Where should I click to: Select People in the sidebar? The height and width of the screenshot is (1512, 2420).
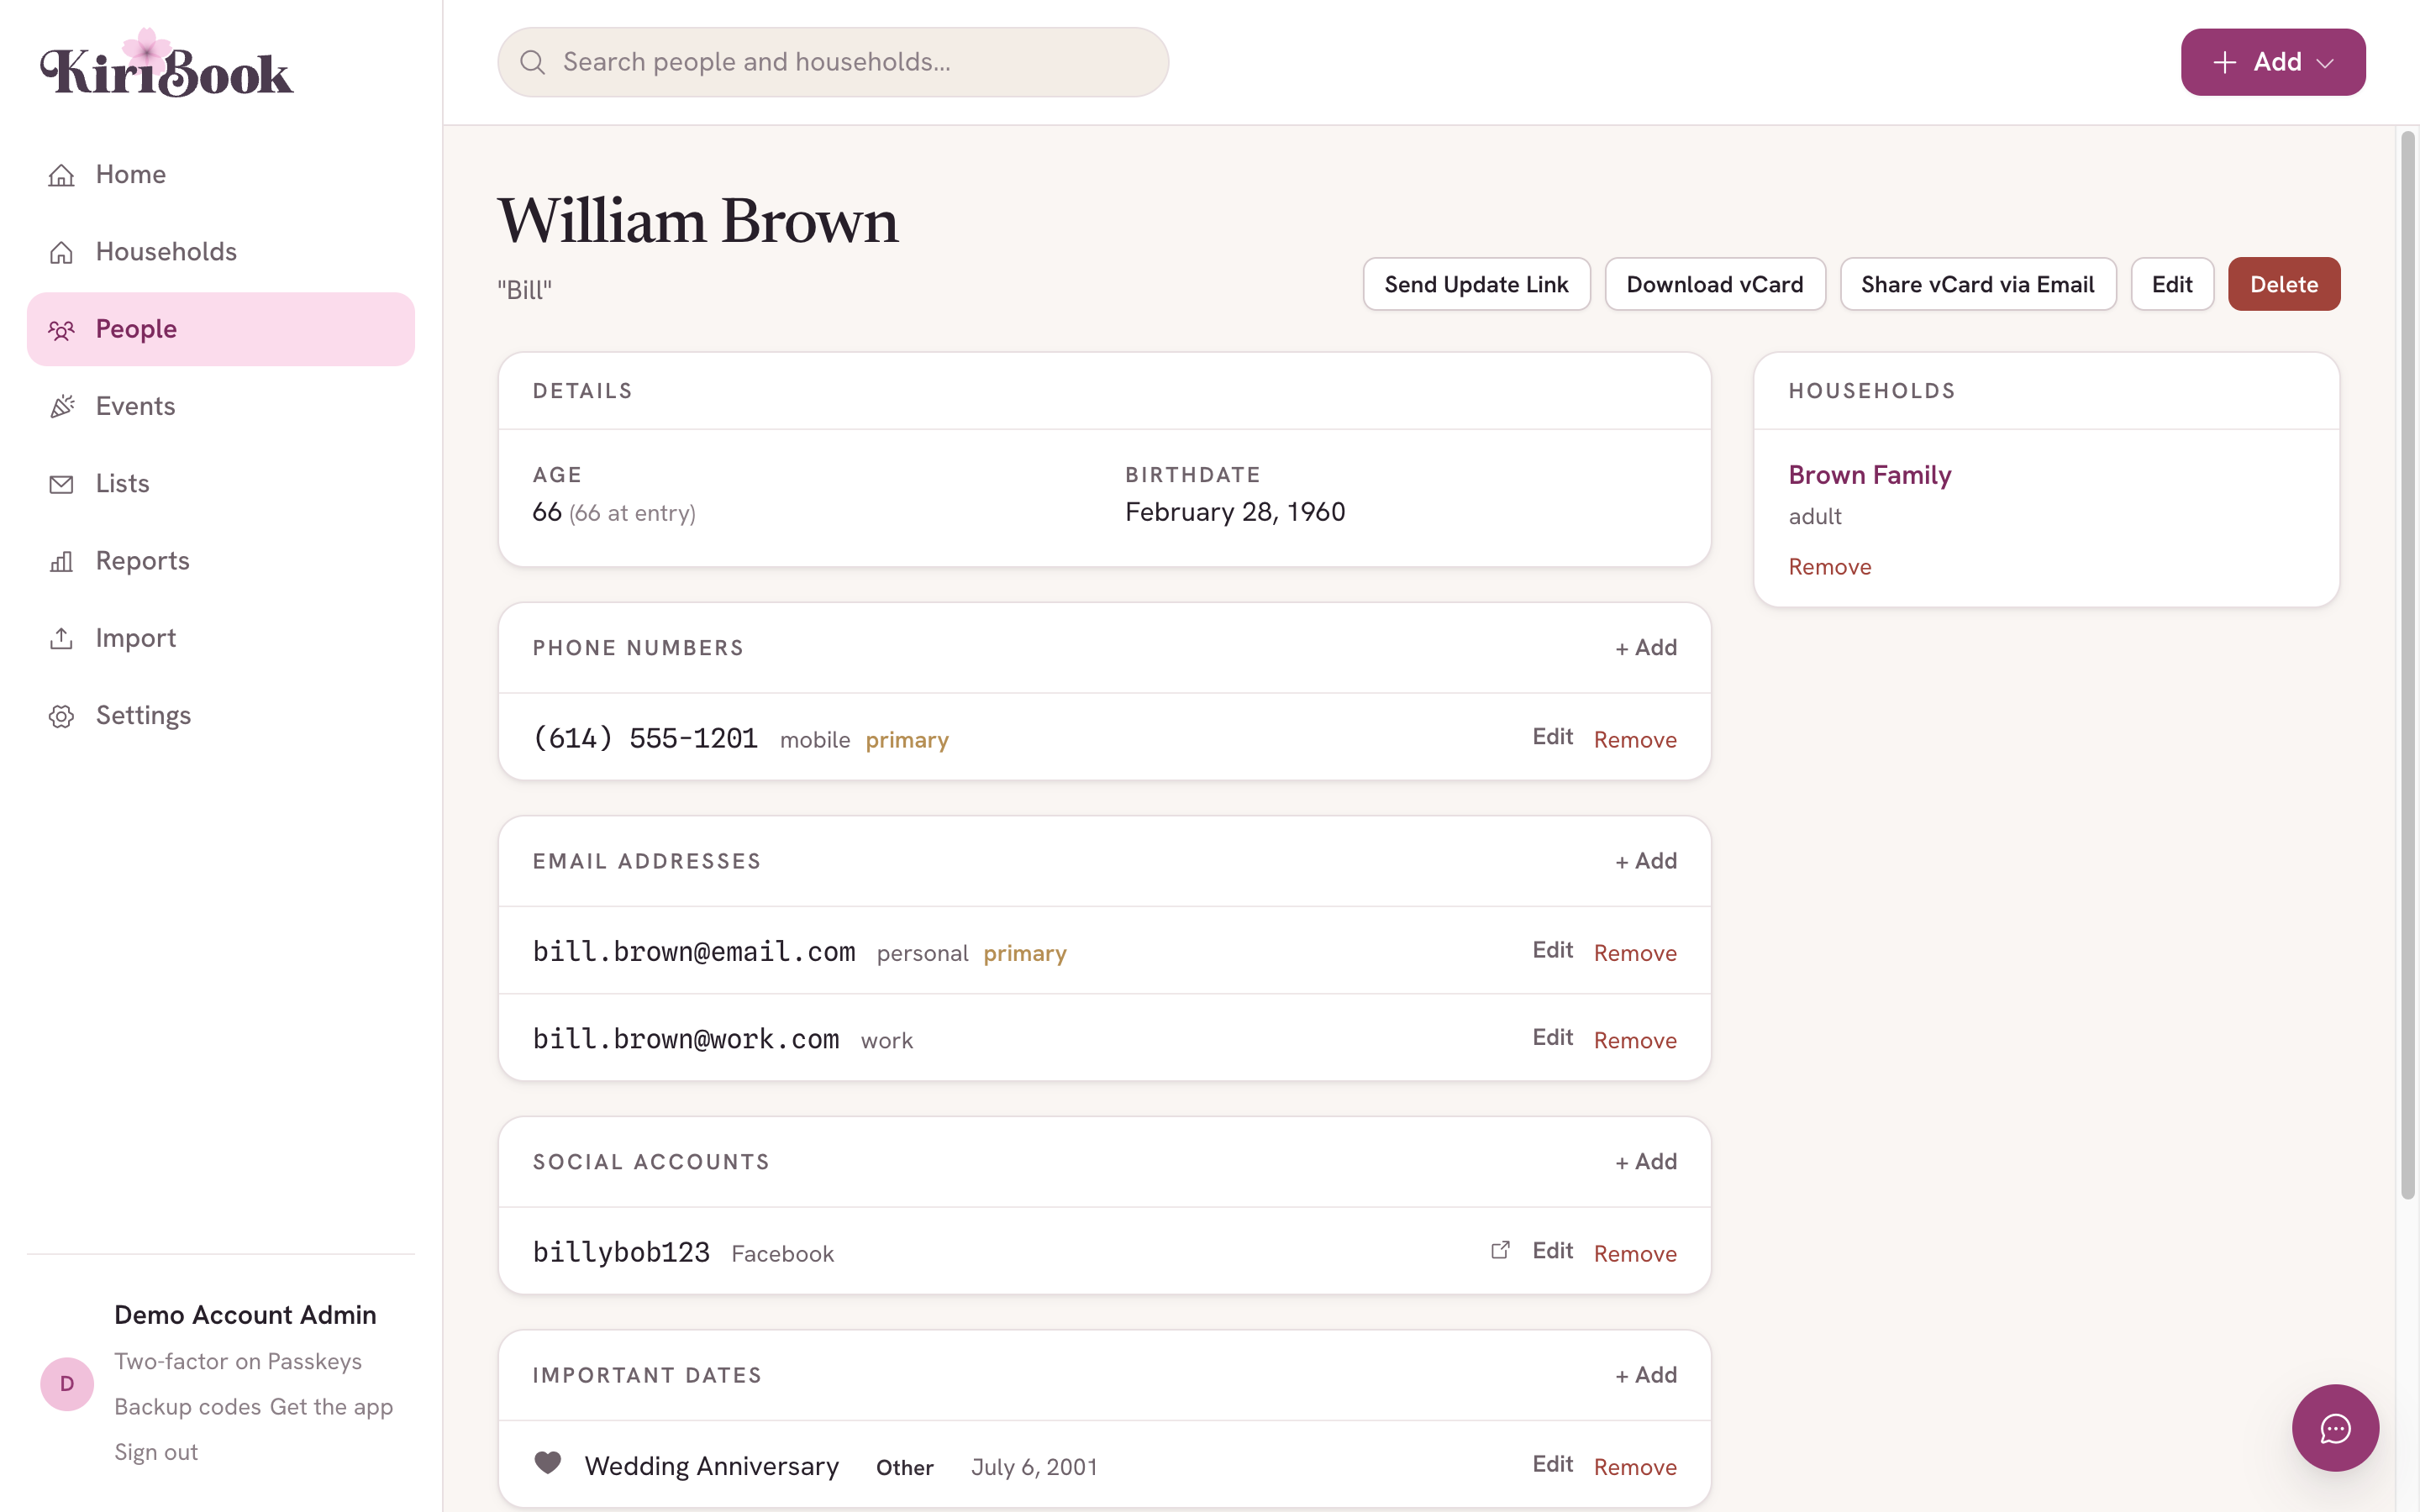[x=221, y=329]
